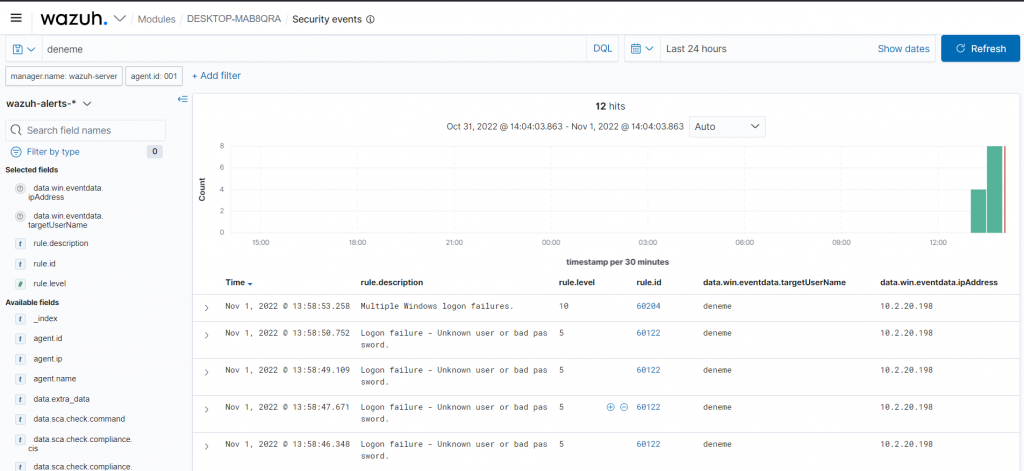Expand the Wazuh app menu chevron
Image resolution: width=1024 pixels, height=471 pixels.
tap(120, 19)
